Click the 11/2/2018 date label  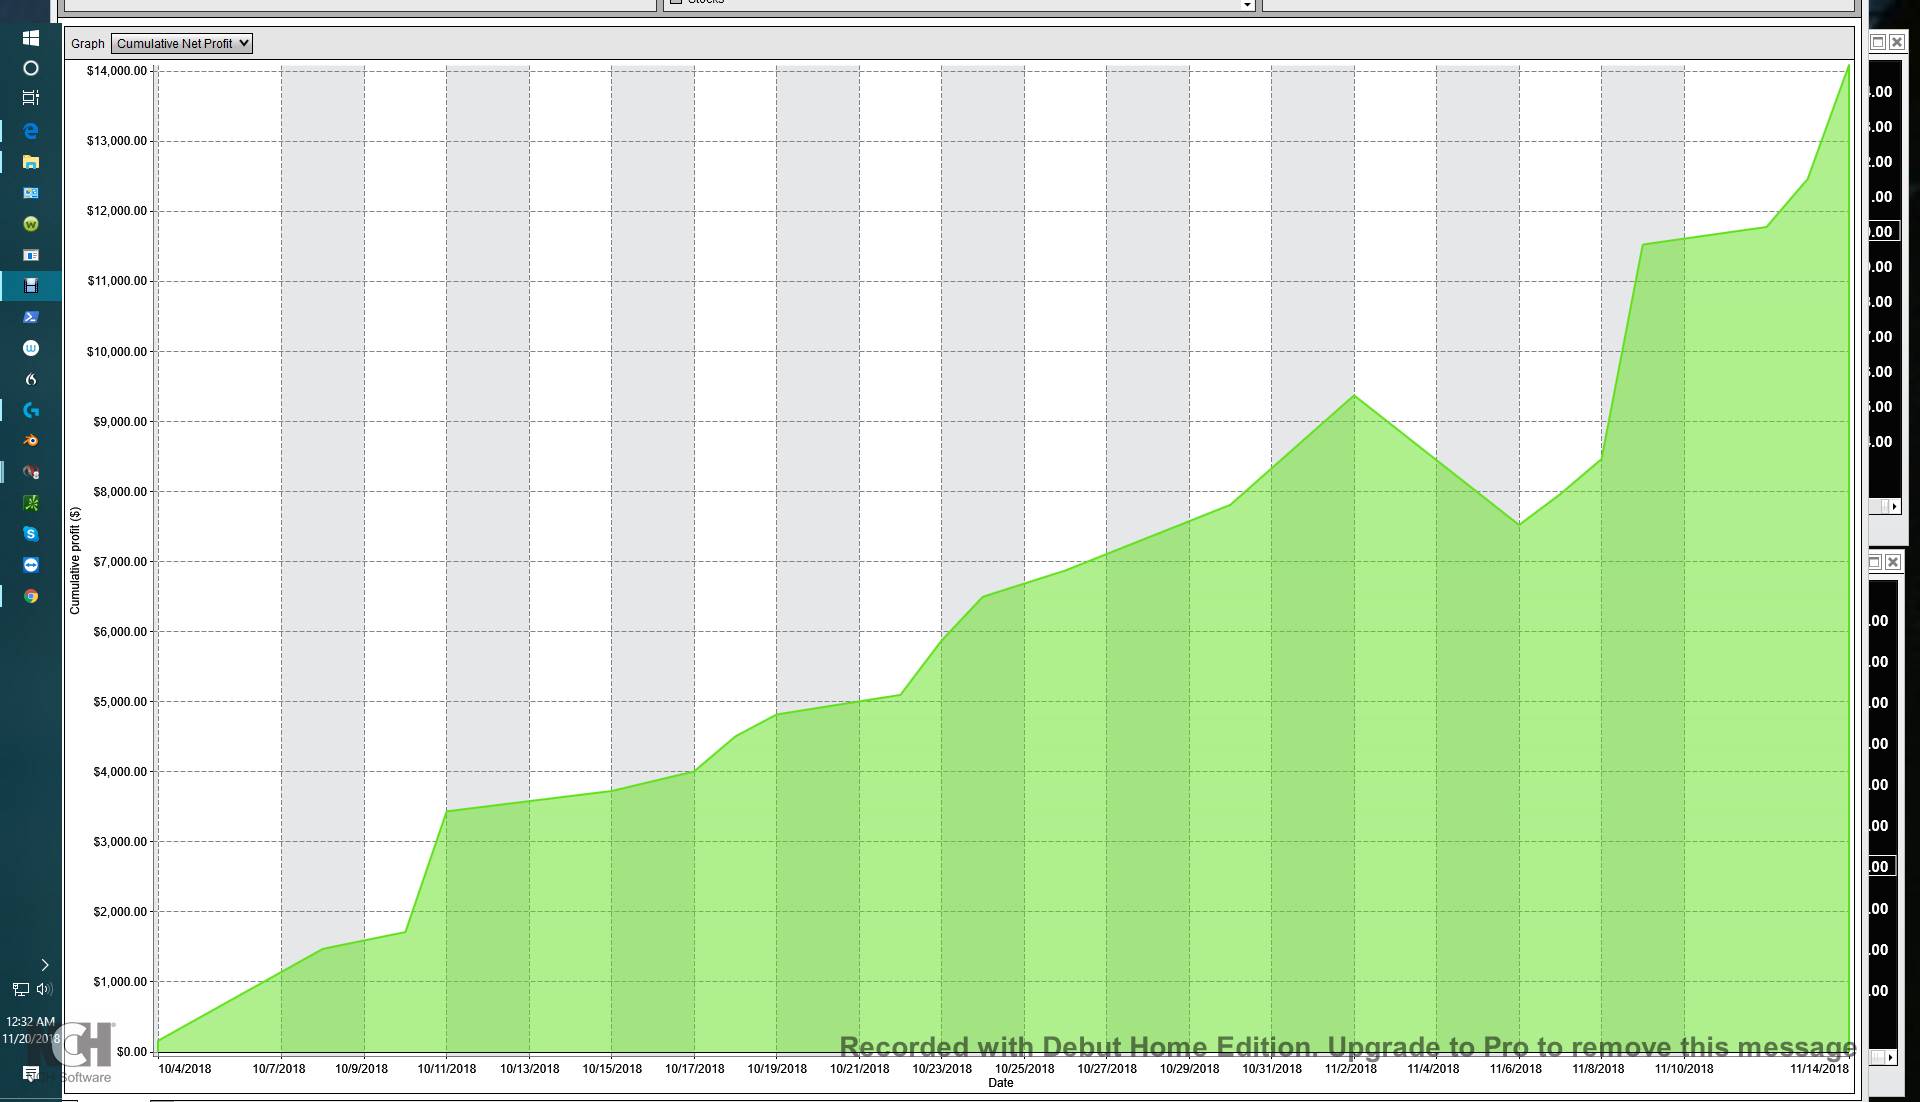pos(1351,1069)
